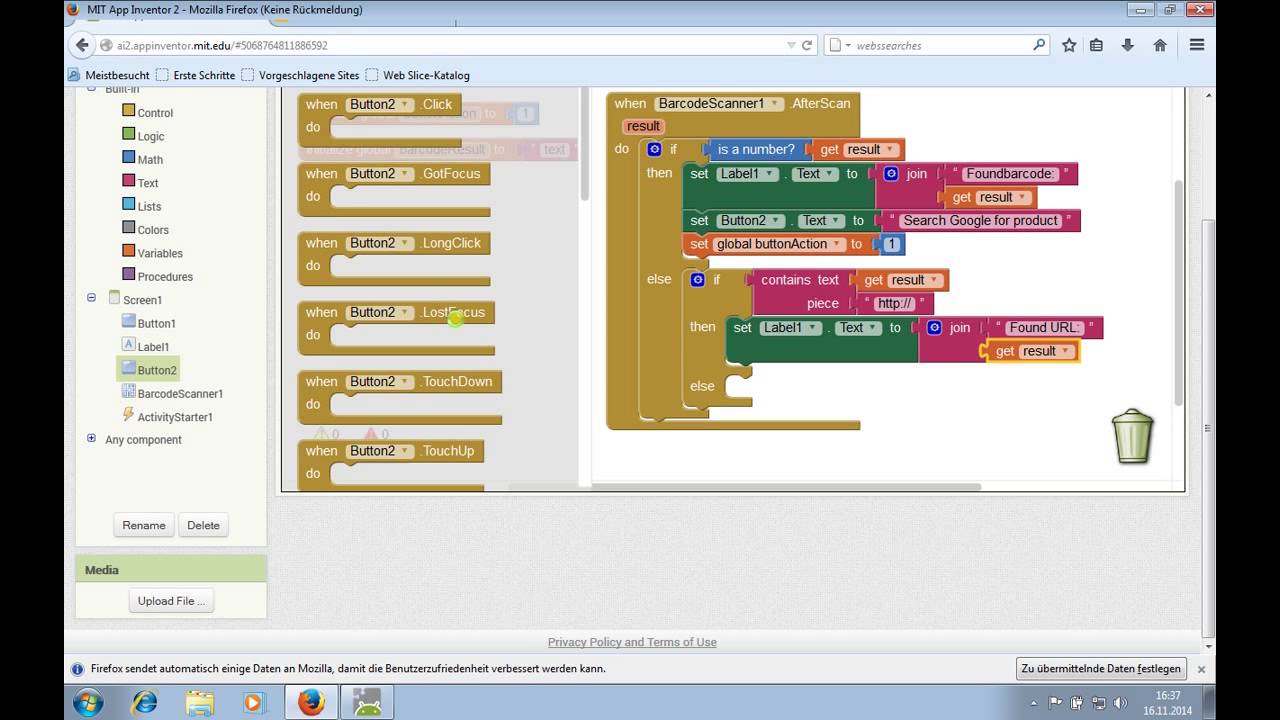Open Privacy Policy and Terms of Use

pyautogui.click(x=632, y=642)
